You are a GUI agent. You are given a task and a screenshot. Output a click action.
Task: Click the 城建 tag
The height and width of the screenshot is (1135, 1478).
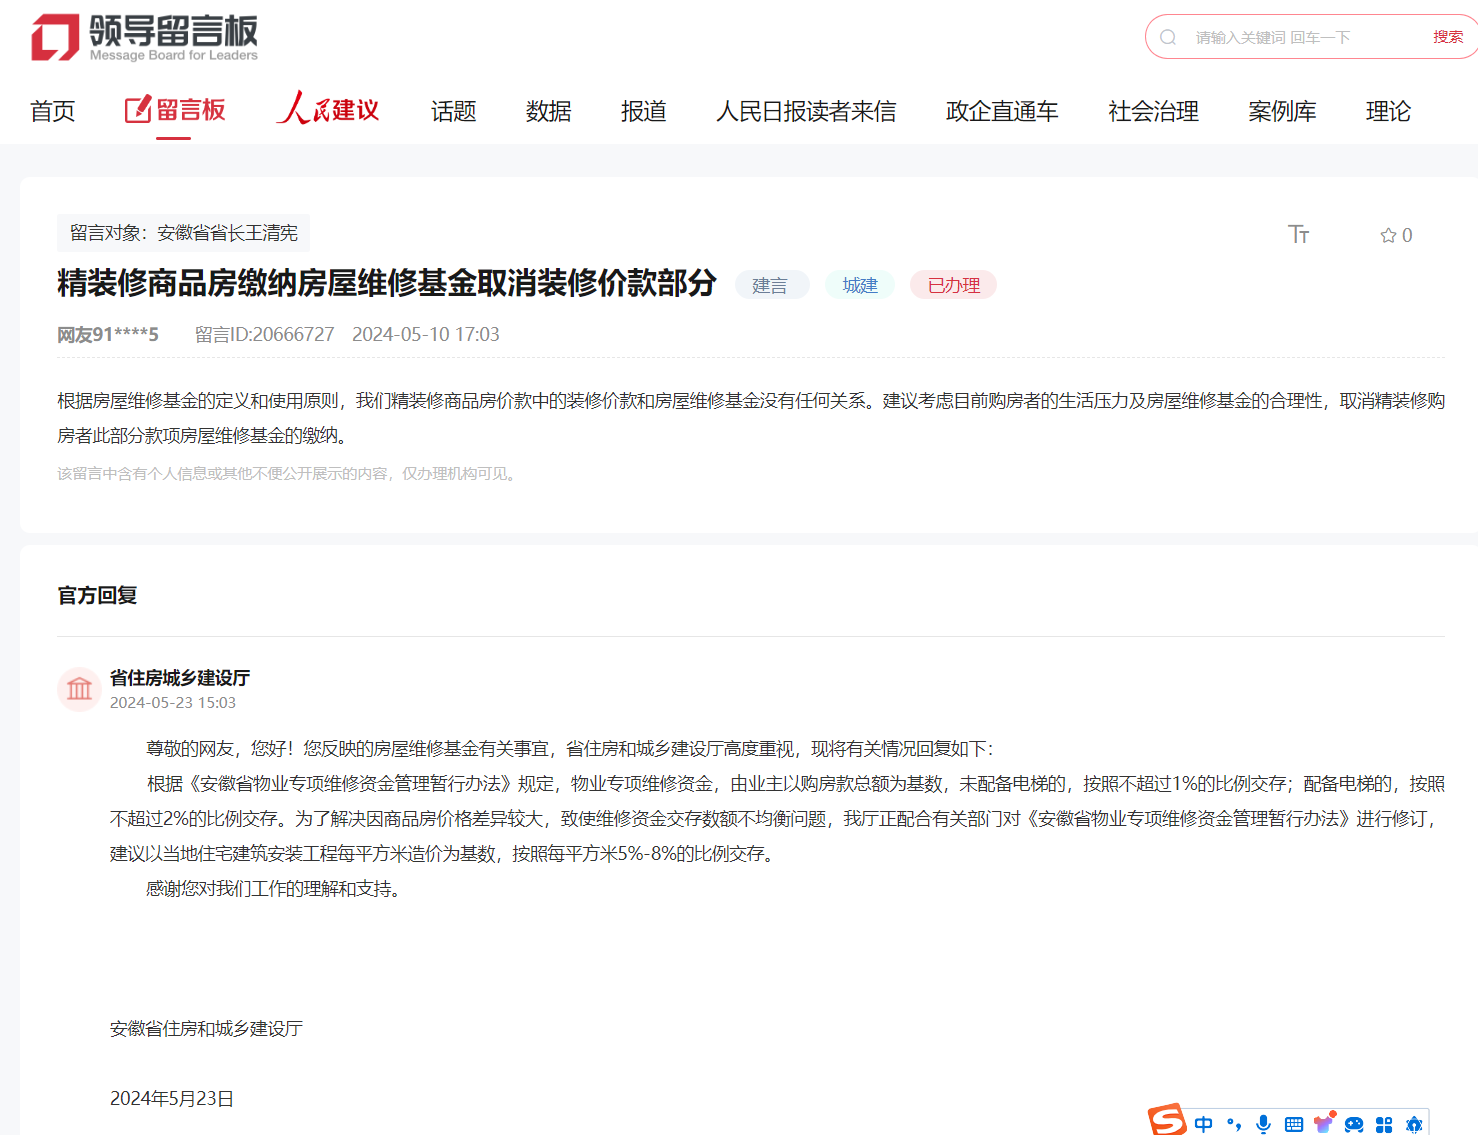tap(860, 285)
